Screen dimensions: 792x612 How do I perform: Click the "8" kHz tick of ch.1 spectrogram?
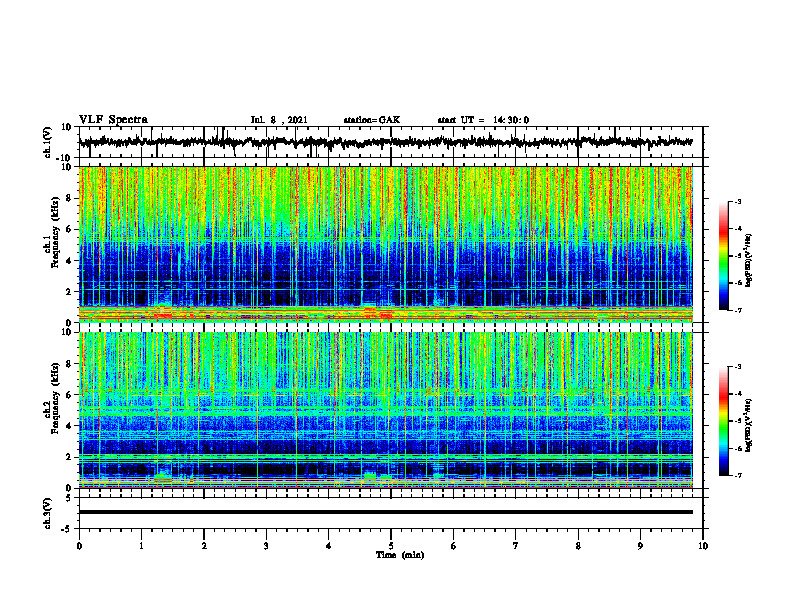(x=69, y=198)
